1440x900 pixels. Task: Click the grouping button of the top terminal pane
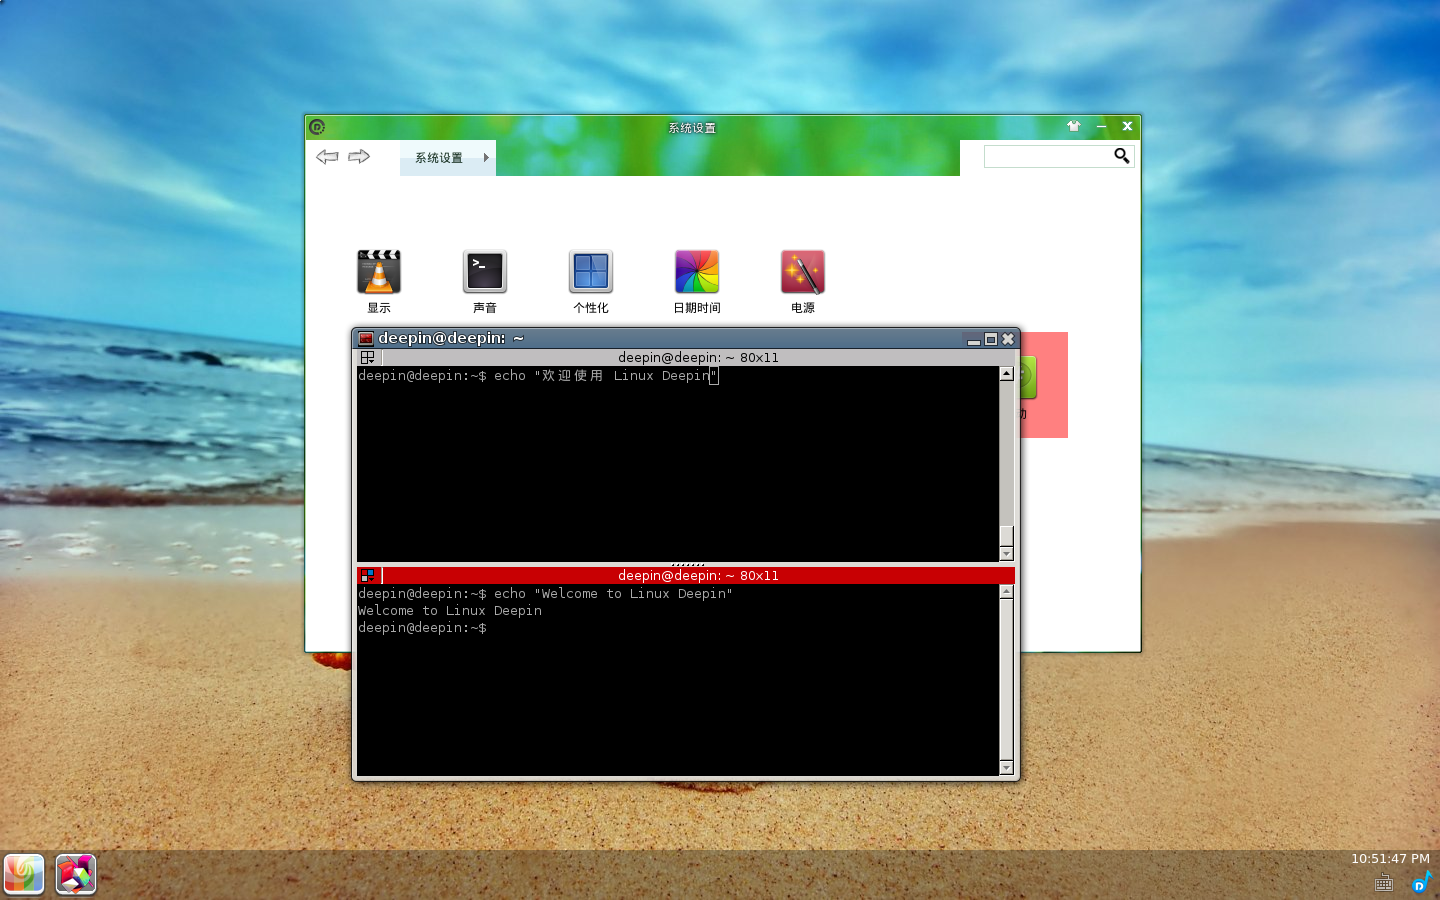[368, 357]
